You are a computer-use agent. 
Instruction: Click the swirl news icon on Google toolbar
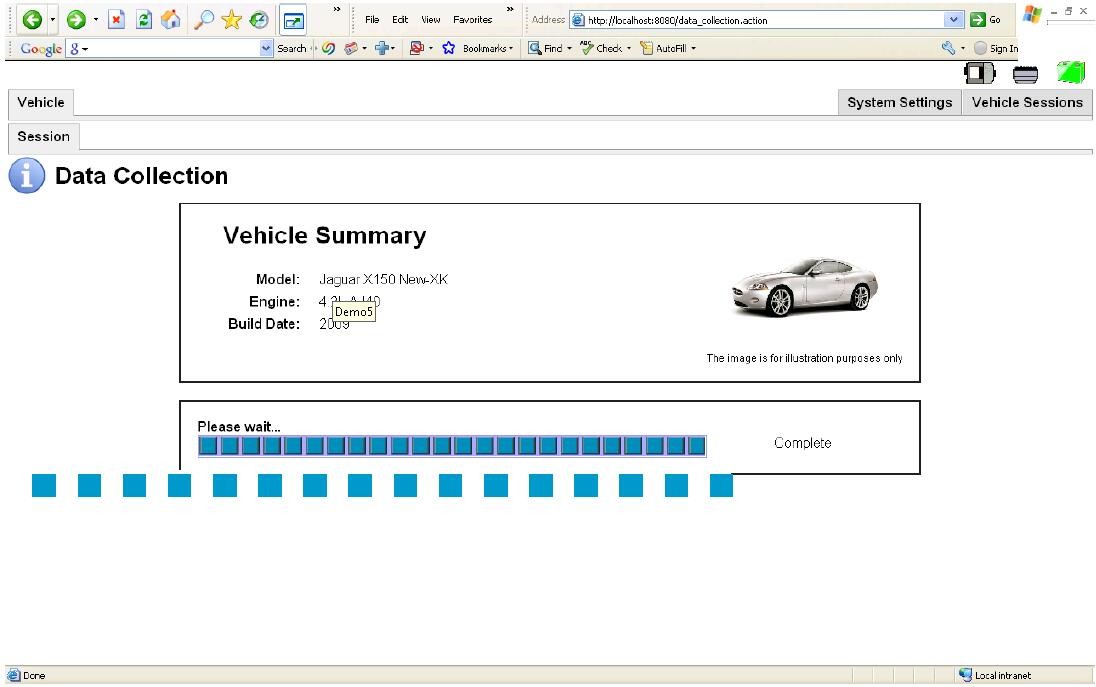click(x=328, y=48)
